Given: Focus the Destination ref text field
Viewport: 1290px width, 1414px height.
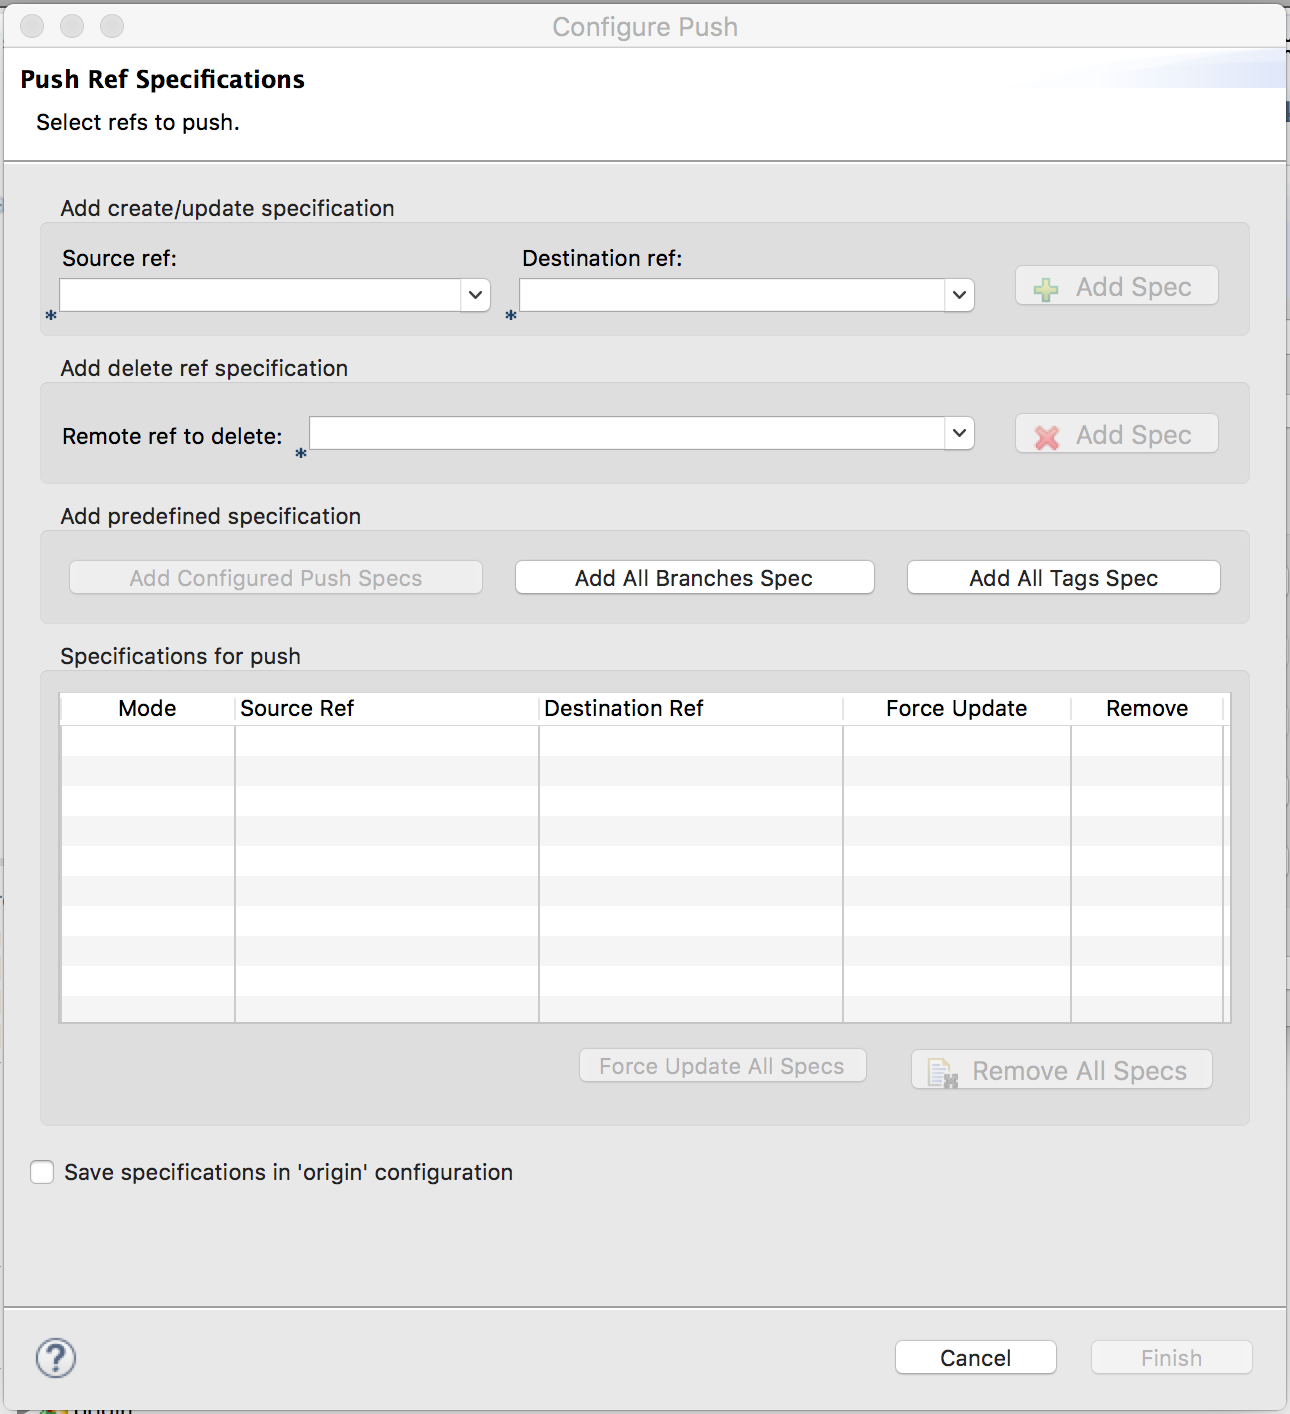Looking at the screenshot, I should pos(732,295).
